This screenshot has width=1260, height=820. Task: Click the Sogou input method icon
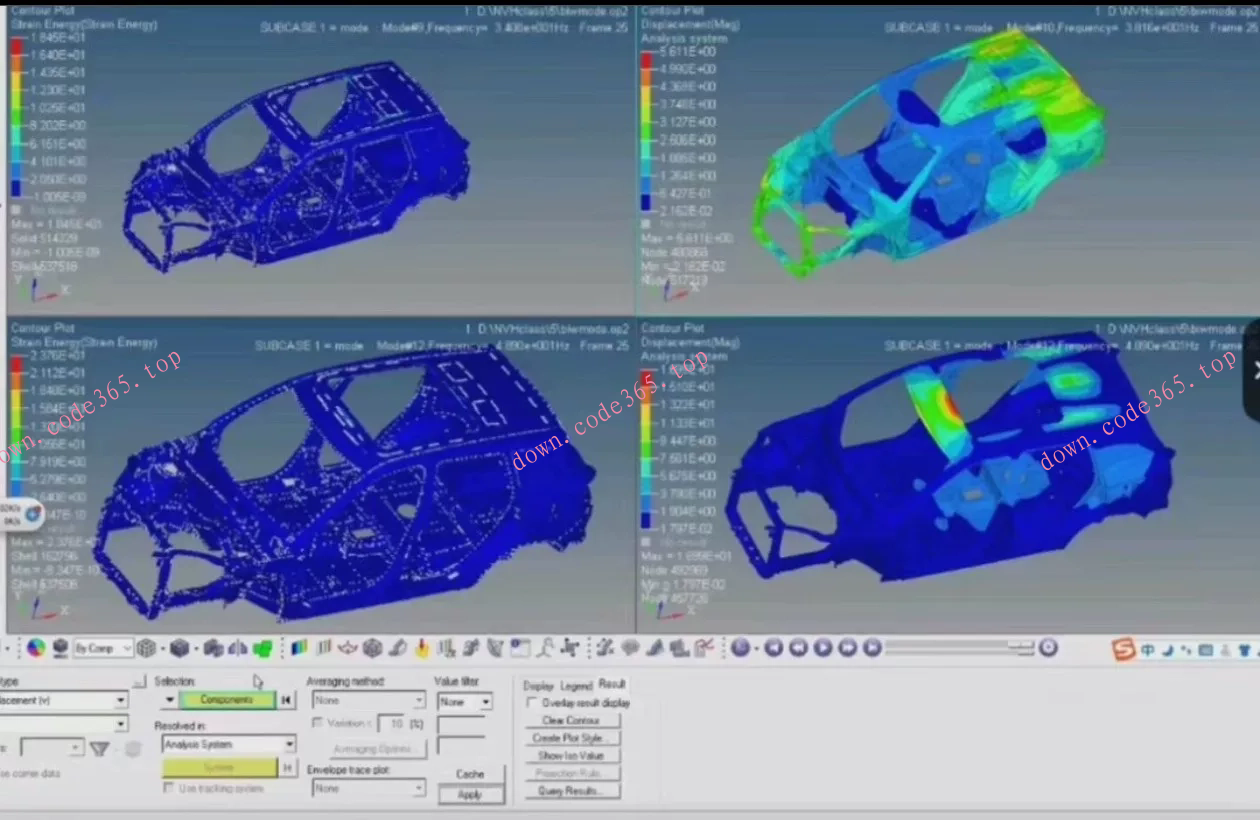[1124, 650]
